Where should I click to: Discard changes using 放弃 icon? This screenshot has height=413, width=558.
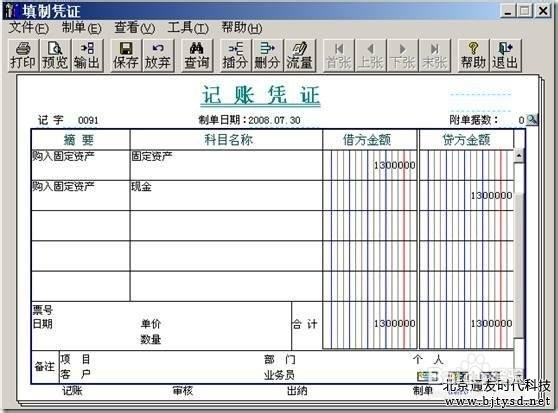coord(158,56)
